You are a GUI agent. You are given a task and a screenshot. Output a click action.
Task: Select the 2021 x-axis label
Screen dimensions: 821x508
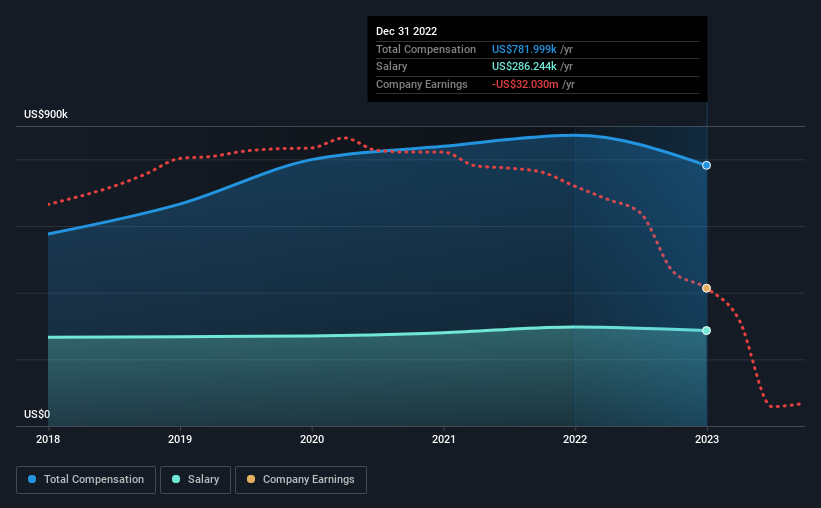443,439
